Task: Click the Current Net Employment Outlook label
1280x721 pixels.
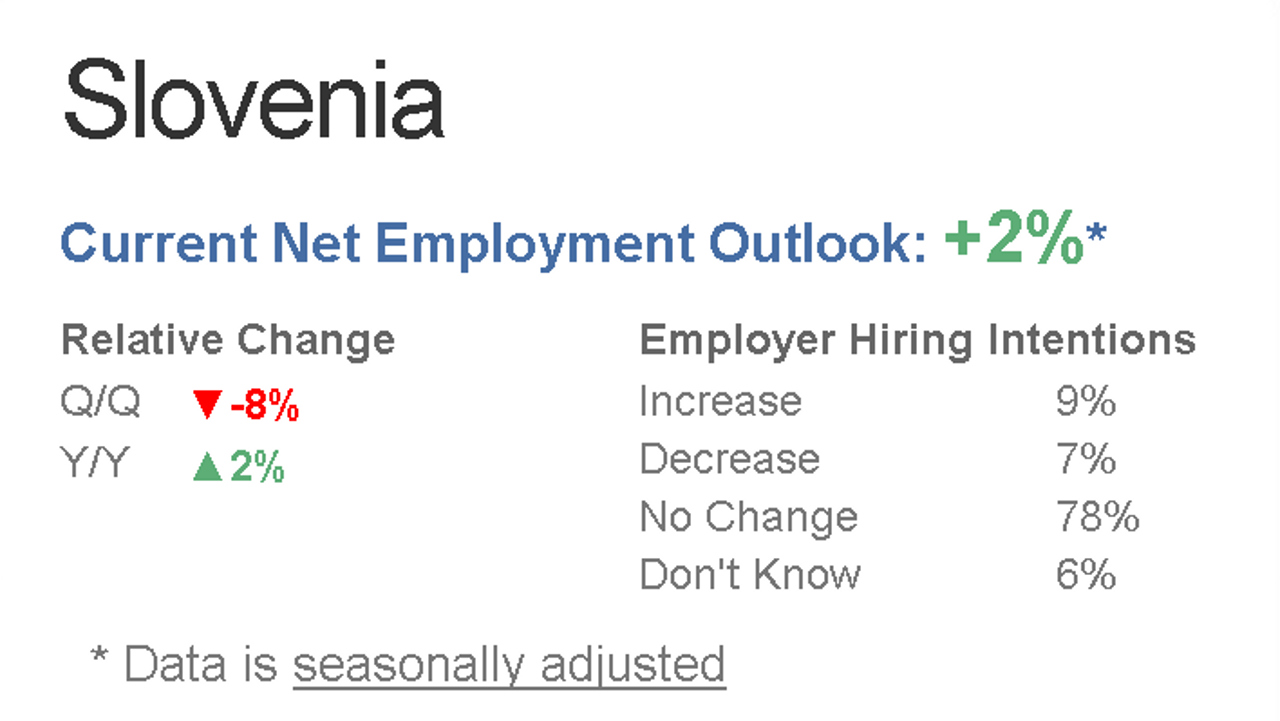Action: pos(494,244)
